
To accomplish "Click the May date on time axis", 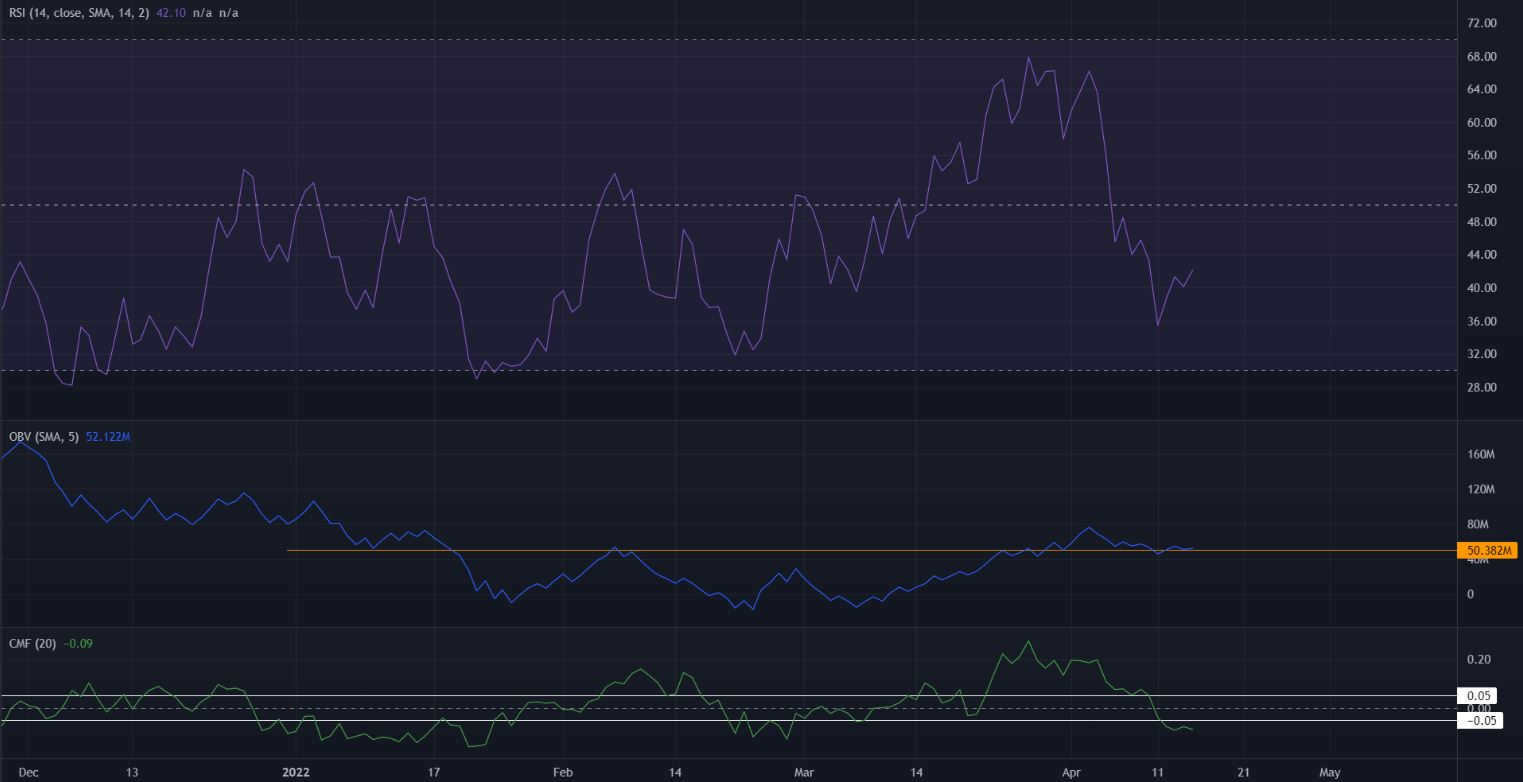I will pos(1330,772).
